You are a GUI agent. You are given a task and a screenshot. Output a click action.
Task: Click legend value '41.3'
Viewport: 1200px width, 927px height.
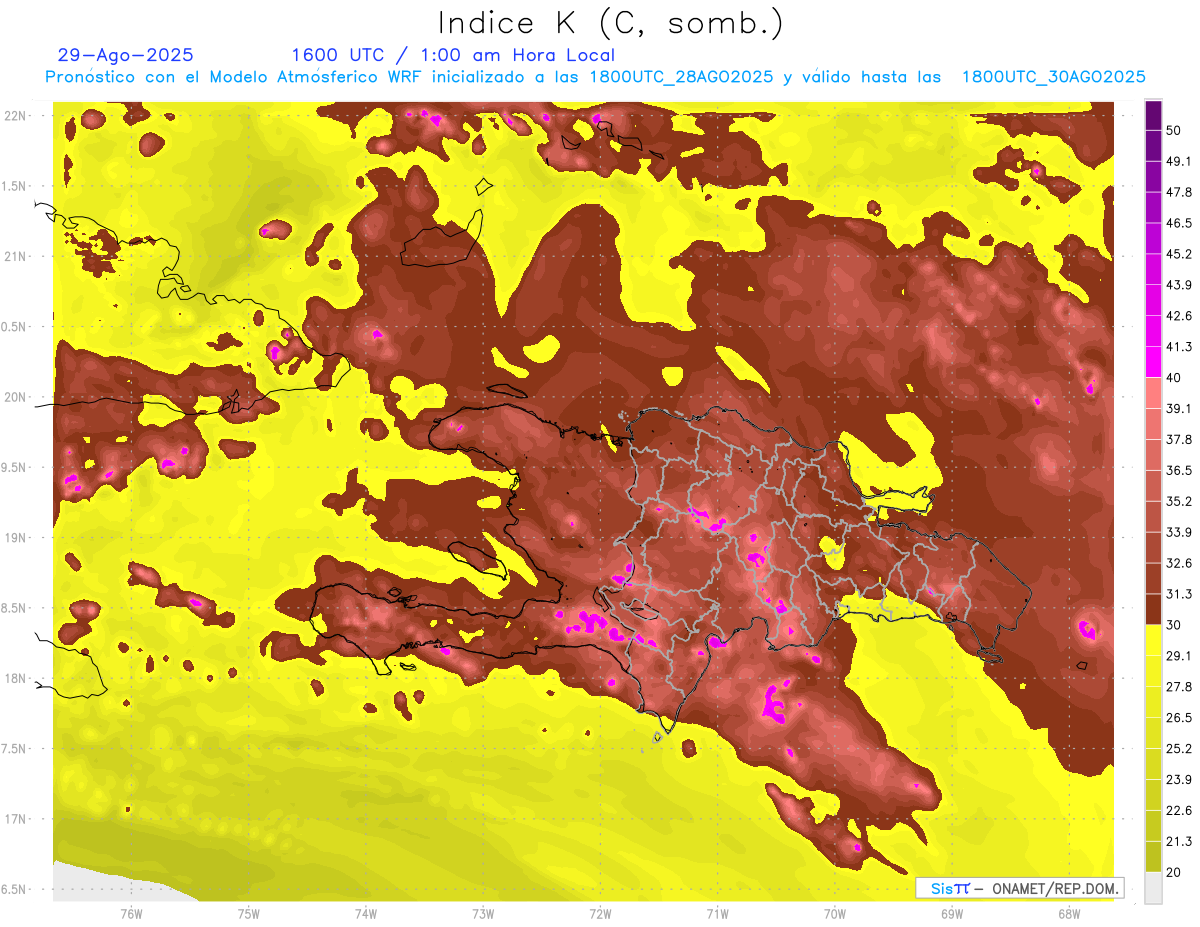[x=1178, y=347]
